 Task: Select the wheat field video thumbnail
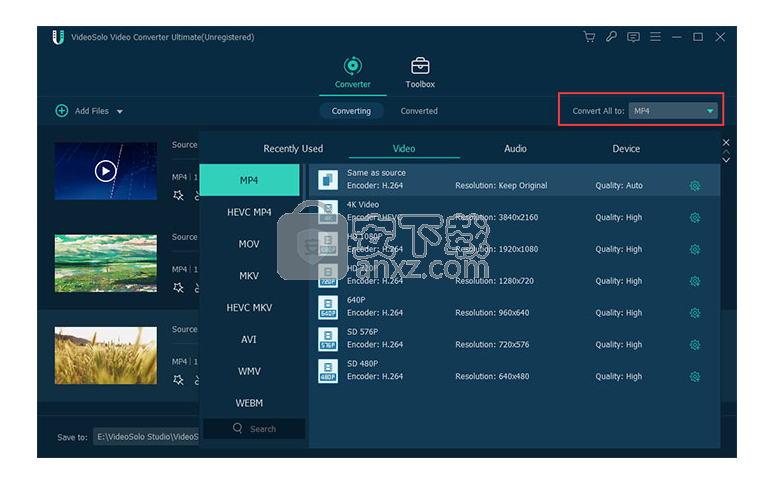[x=106, y=355]
